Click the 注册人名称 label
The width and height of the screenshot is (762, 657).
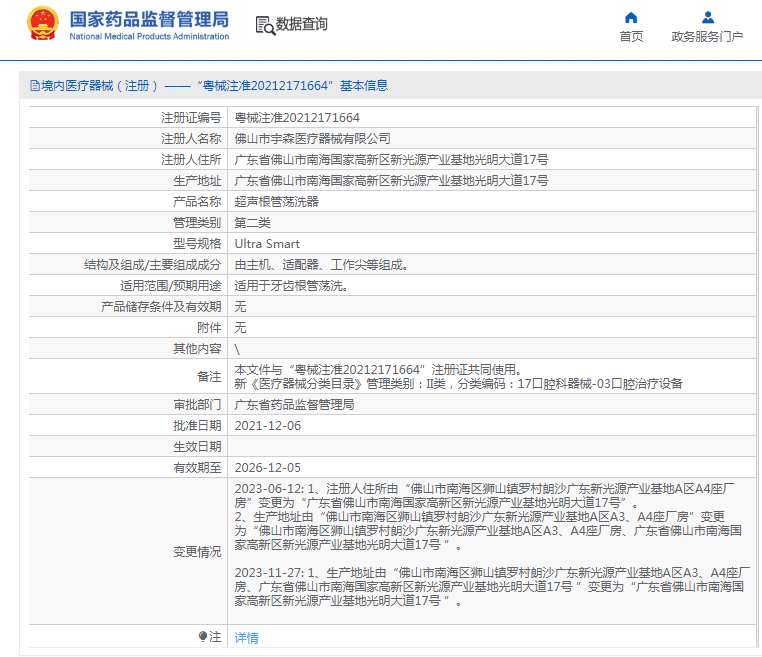pos(191,138)
